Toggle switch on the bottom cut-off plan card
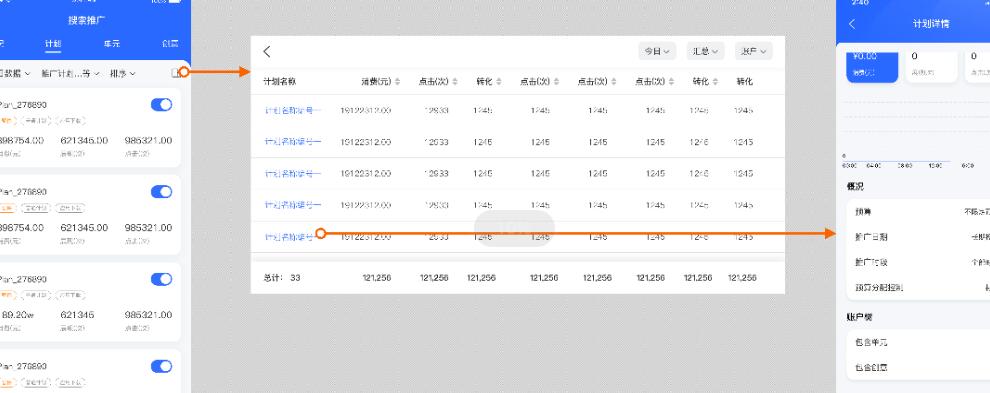This screenshot has width=990, height=393. click(x=162, y=366)
